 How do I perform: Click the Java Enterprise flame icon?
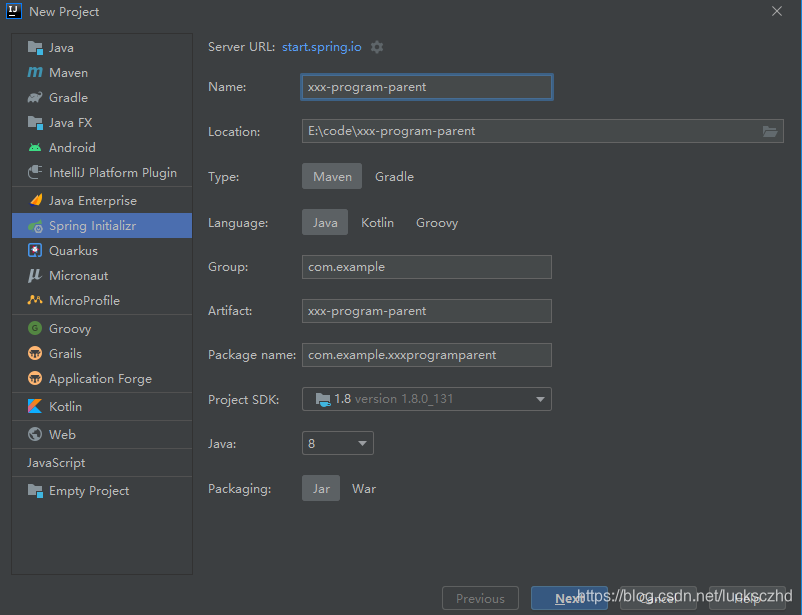tap(36, 200)
